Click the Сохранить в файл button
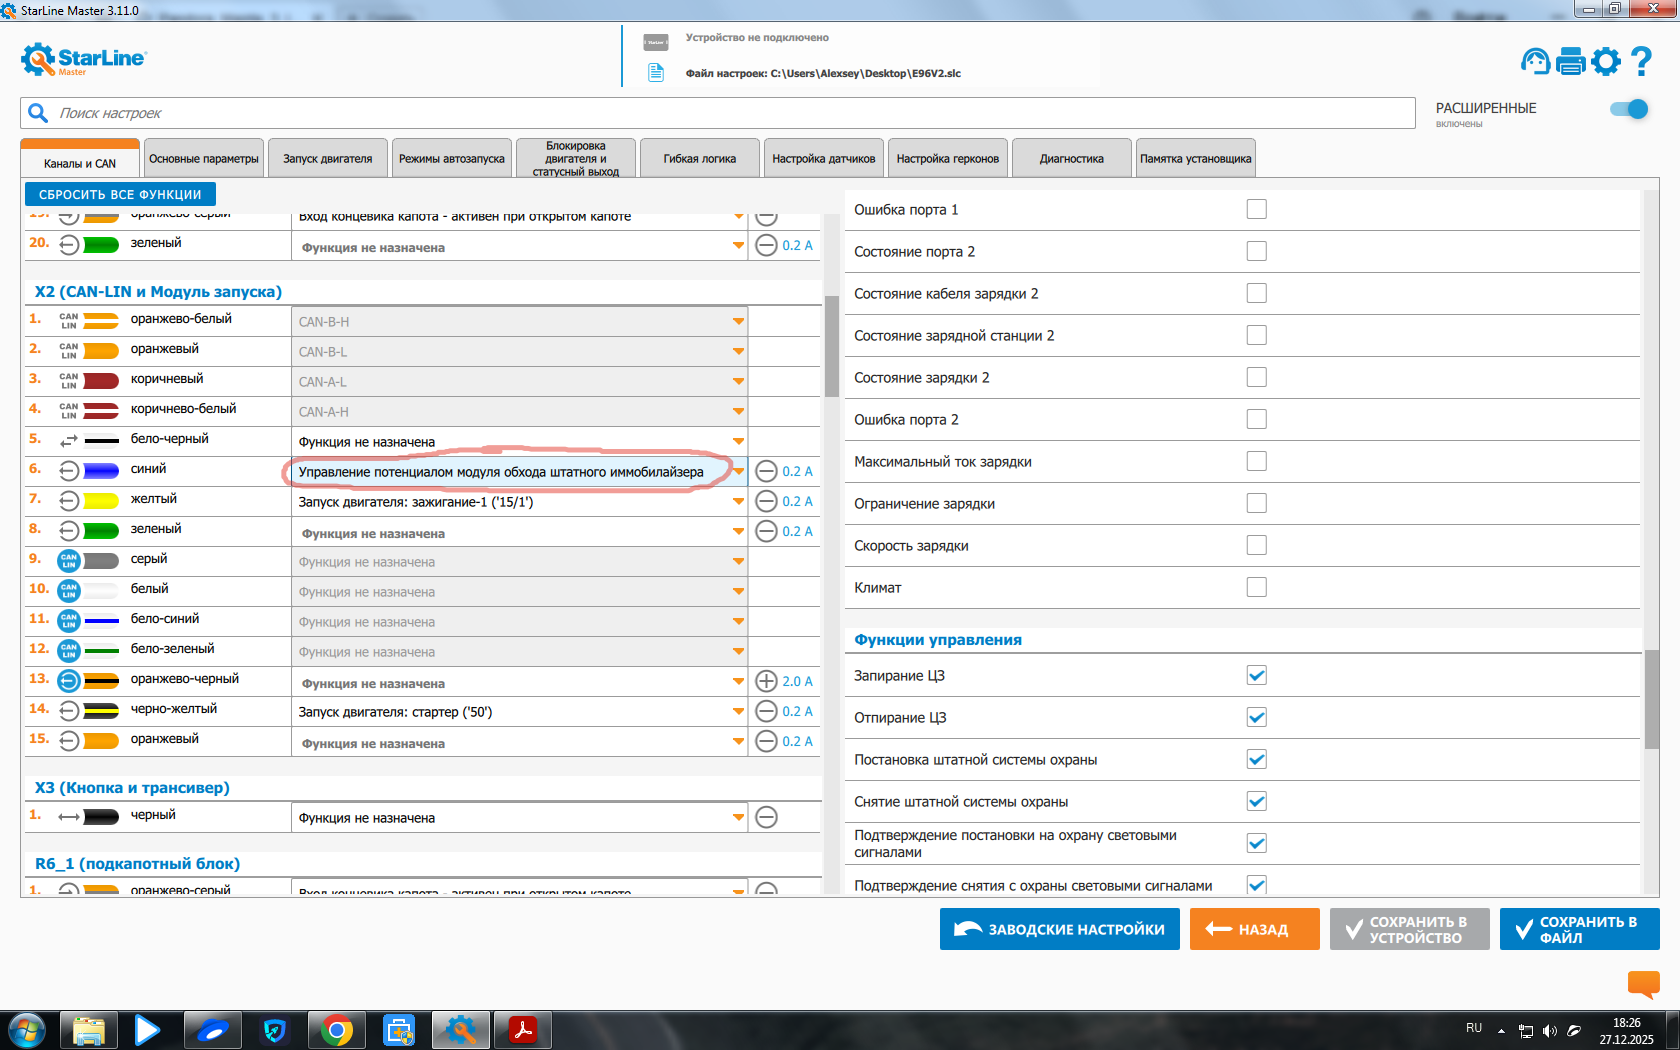Viewport: 1680px width, 1050px height. coord(1579,929)
